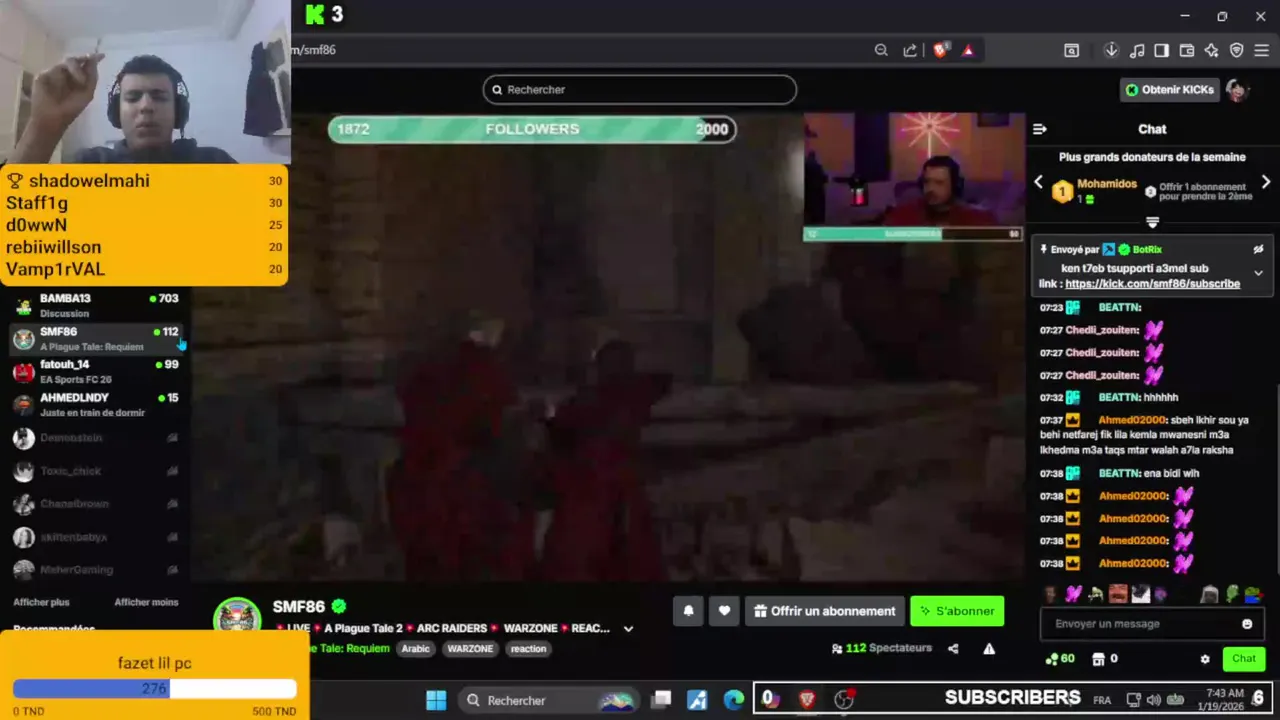Open the Brave VPN shield icon
Viewport: 1280px width, 720px height.
click(x=1237, y=50)
